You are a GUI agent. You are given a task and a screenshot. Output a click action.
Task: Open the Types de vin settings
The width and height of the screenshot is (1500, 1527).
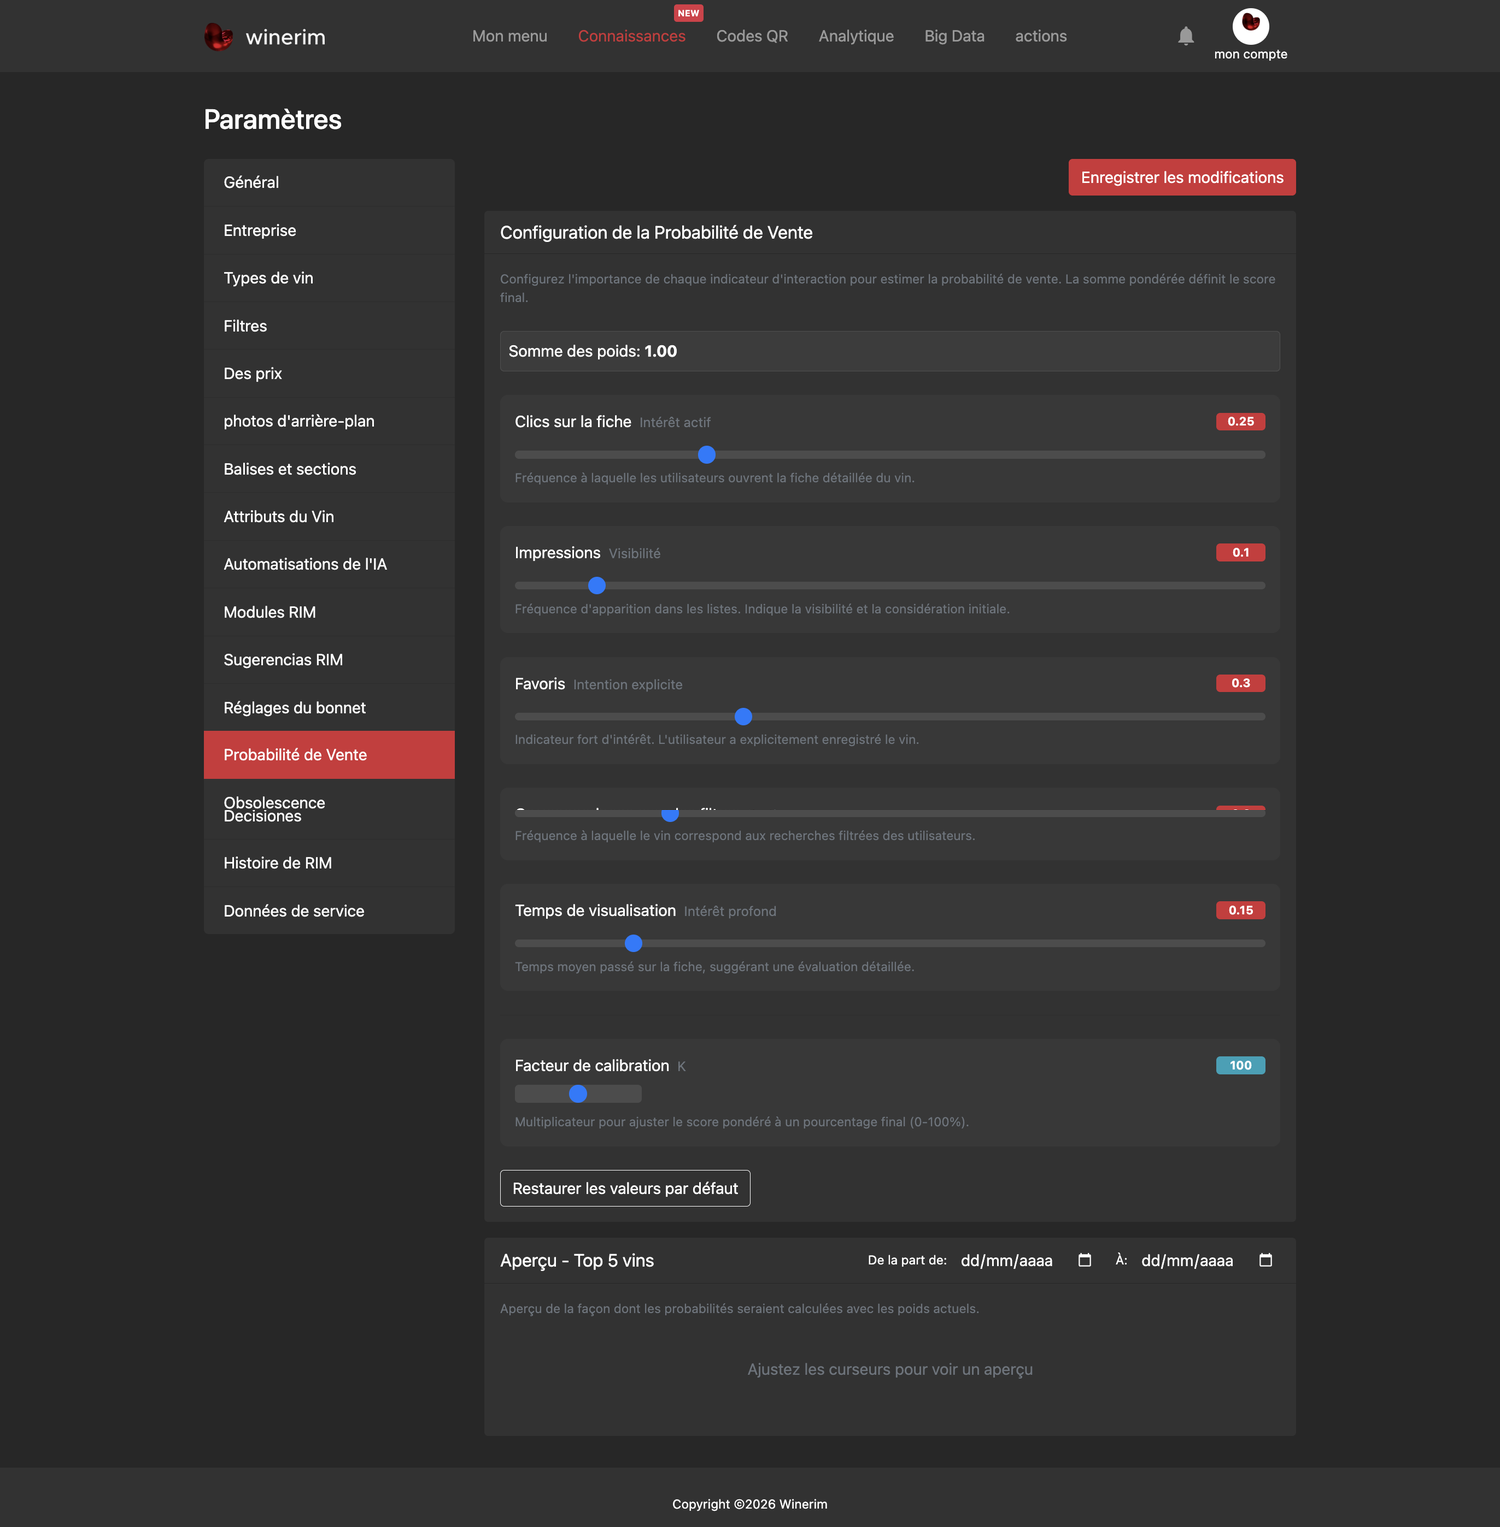click(329, 278)
